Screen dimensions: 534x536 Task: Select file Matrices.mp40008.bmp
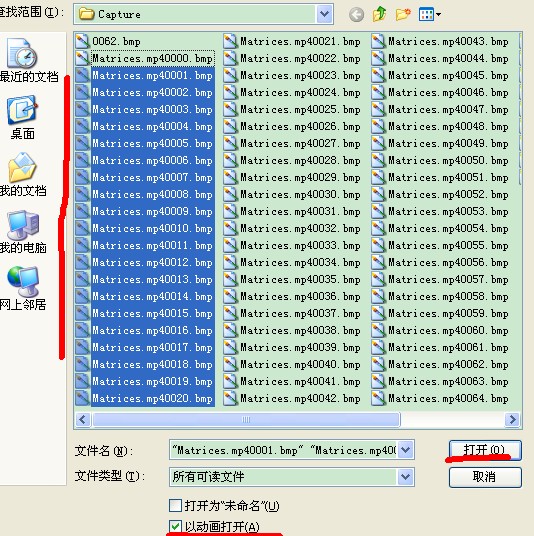click(x=152, y=194)
